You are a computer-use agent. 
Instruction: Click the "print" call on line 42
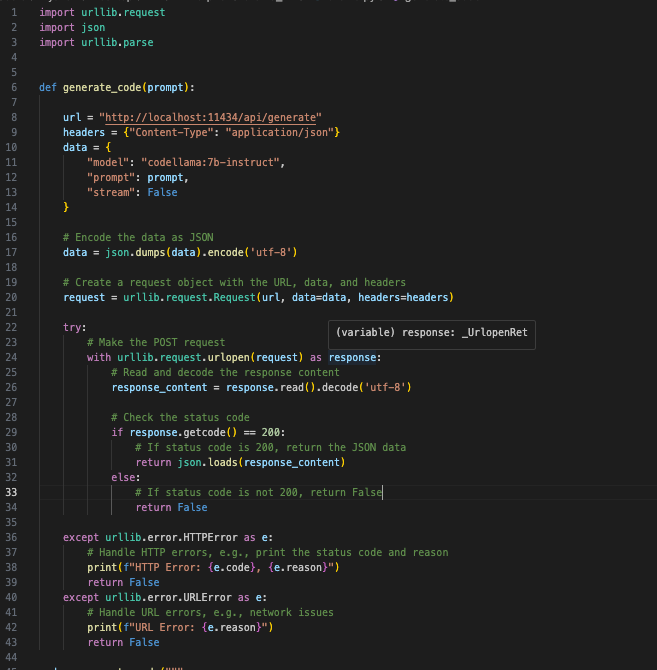[x=102, y=627]
